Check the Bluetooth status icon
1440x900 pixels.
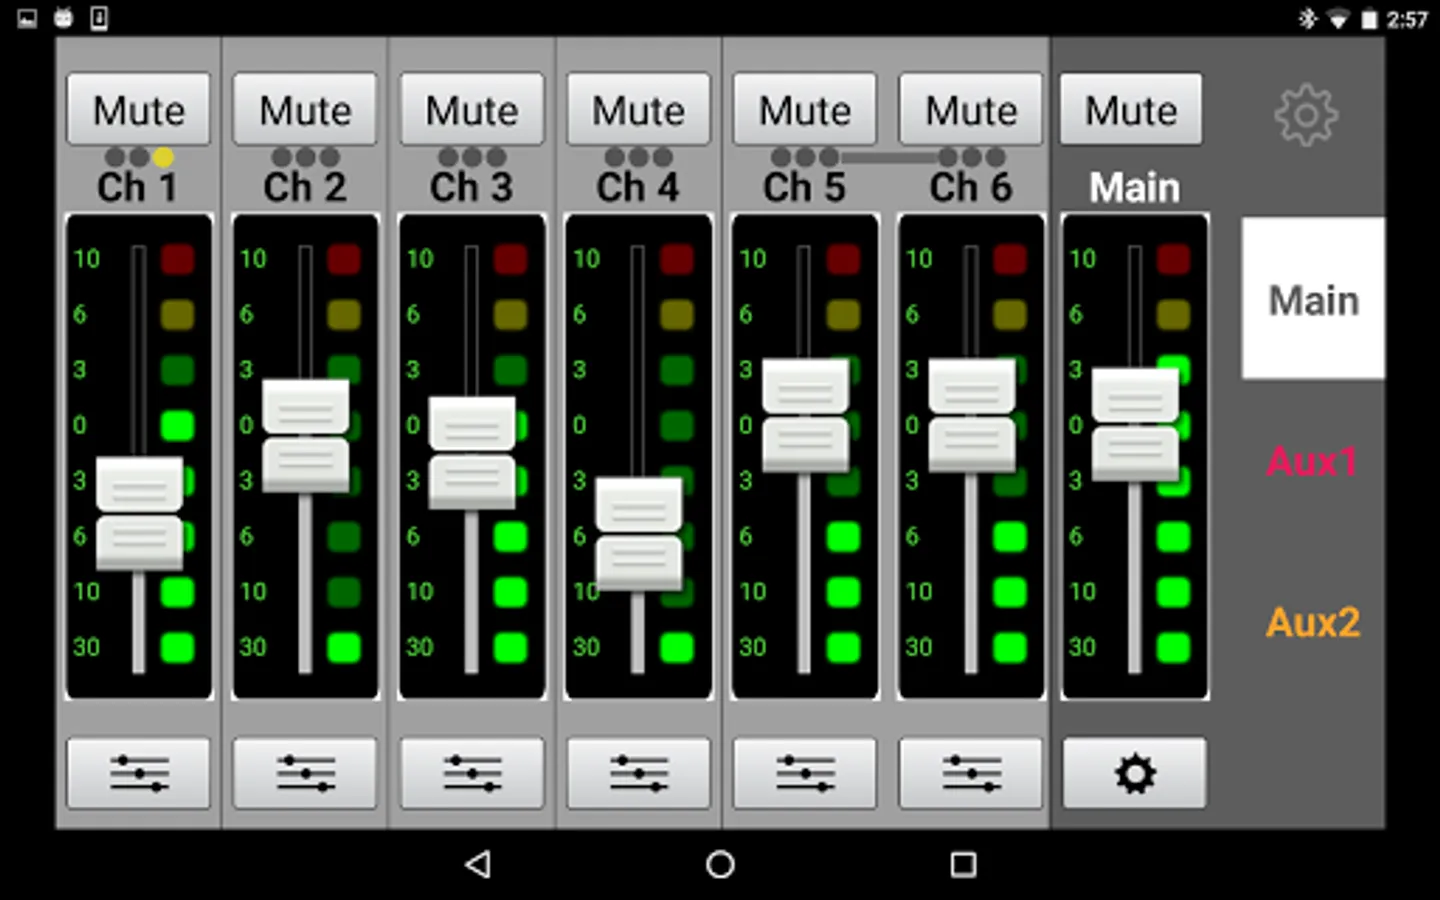pyautogui.click(x=1307, y=18)
